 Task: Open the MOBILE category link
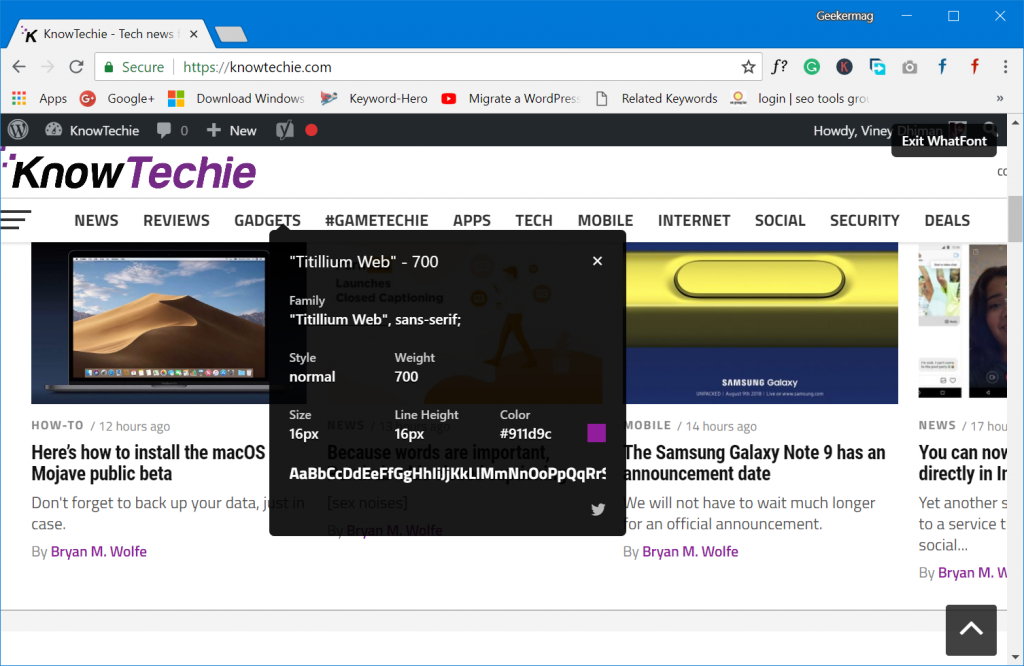pos(648,425)
